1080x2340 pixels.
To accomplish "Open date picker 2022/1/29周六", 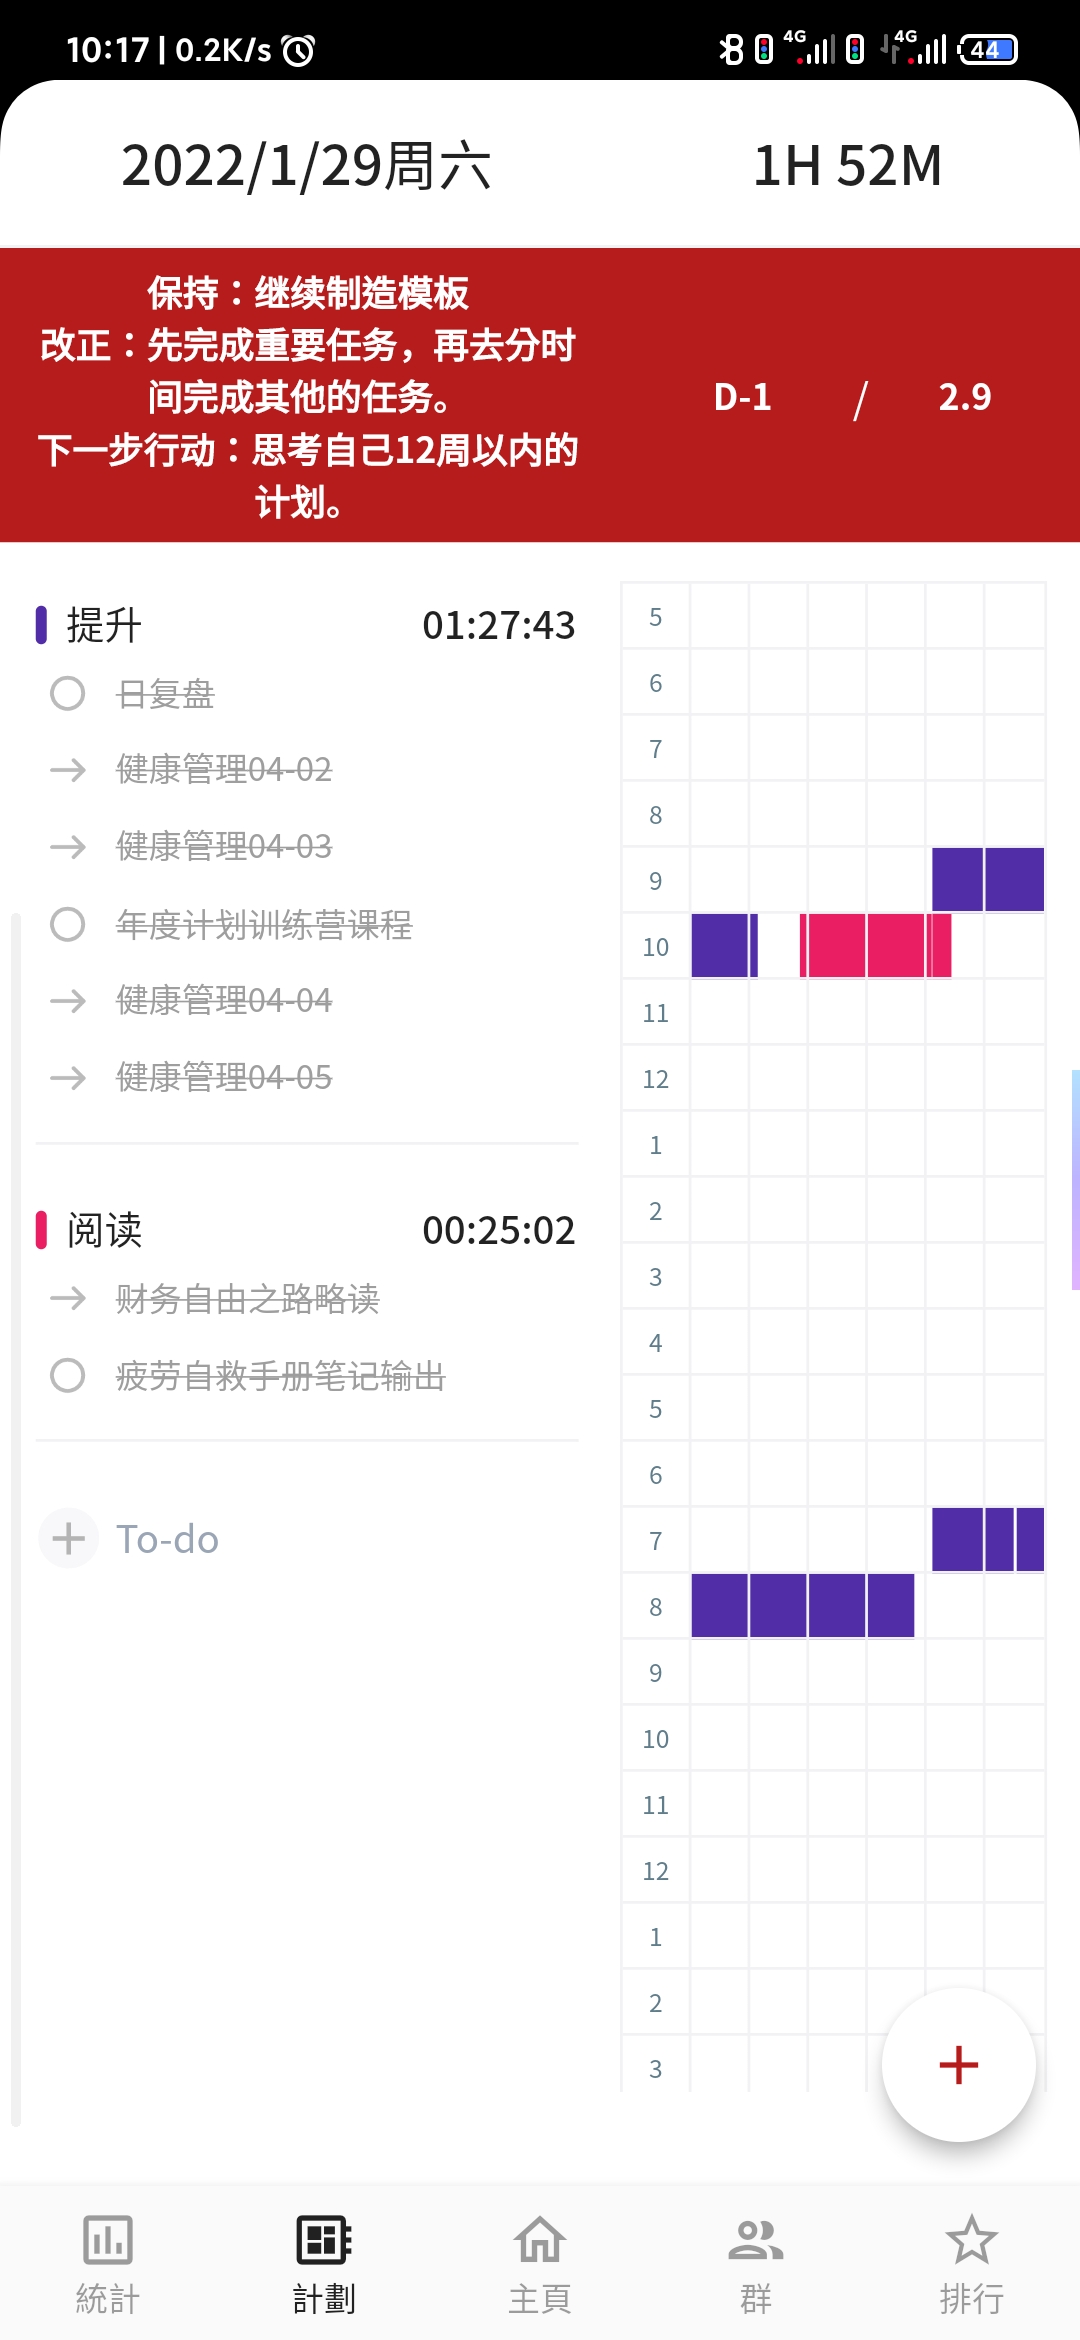I will (x=306, y=165).
